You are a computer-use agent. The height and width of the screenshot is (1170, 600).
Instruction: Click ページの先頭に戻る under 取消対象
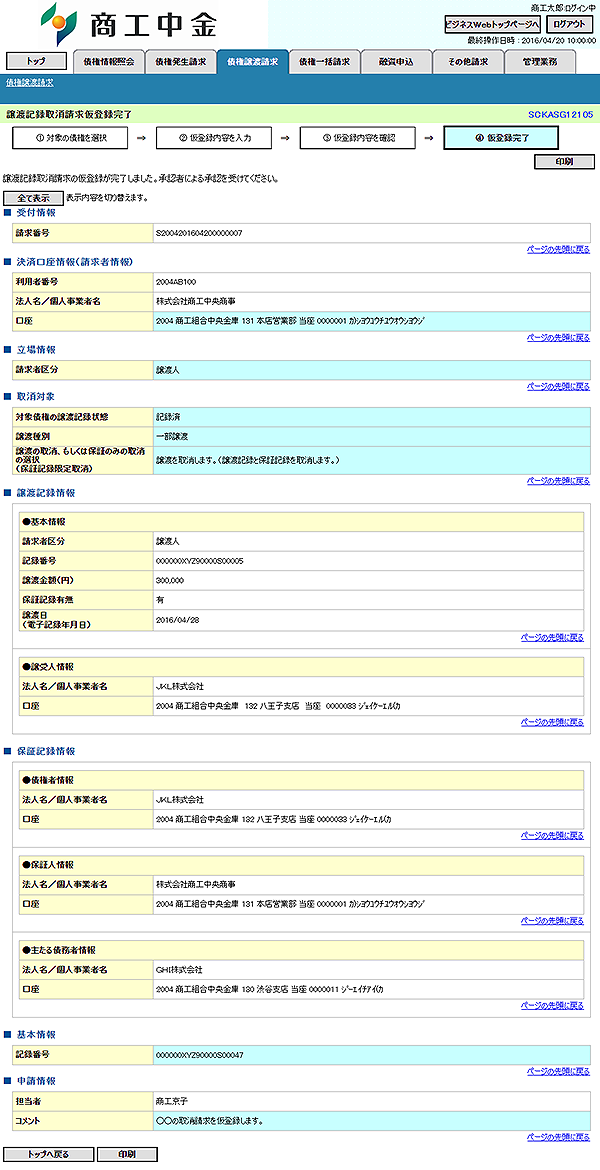(558, 481)
